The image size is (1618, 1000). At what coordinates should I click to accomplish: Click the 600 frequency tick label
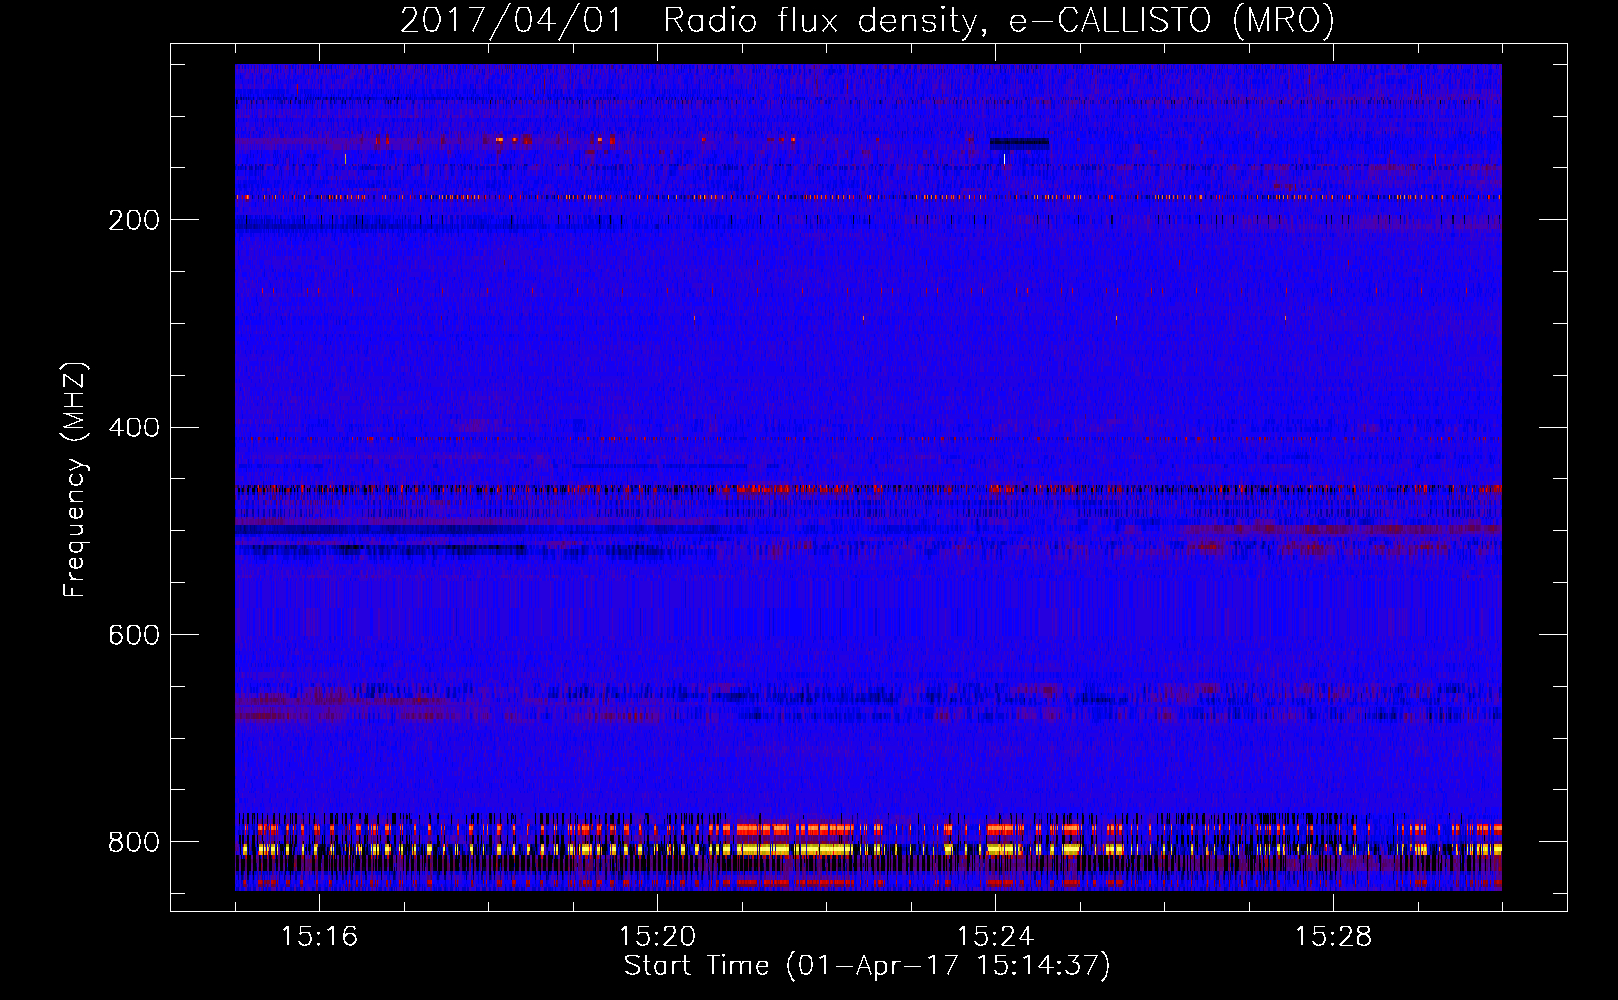tap(134, 635)
